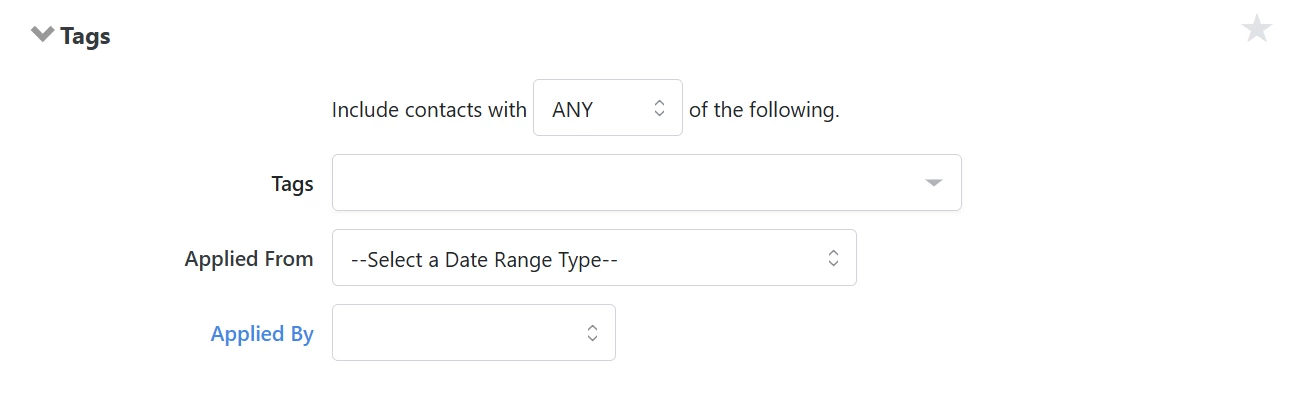
Task: Click the "of the following." text
Action: click(764, 110)
